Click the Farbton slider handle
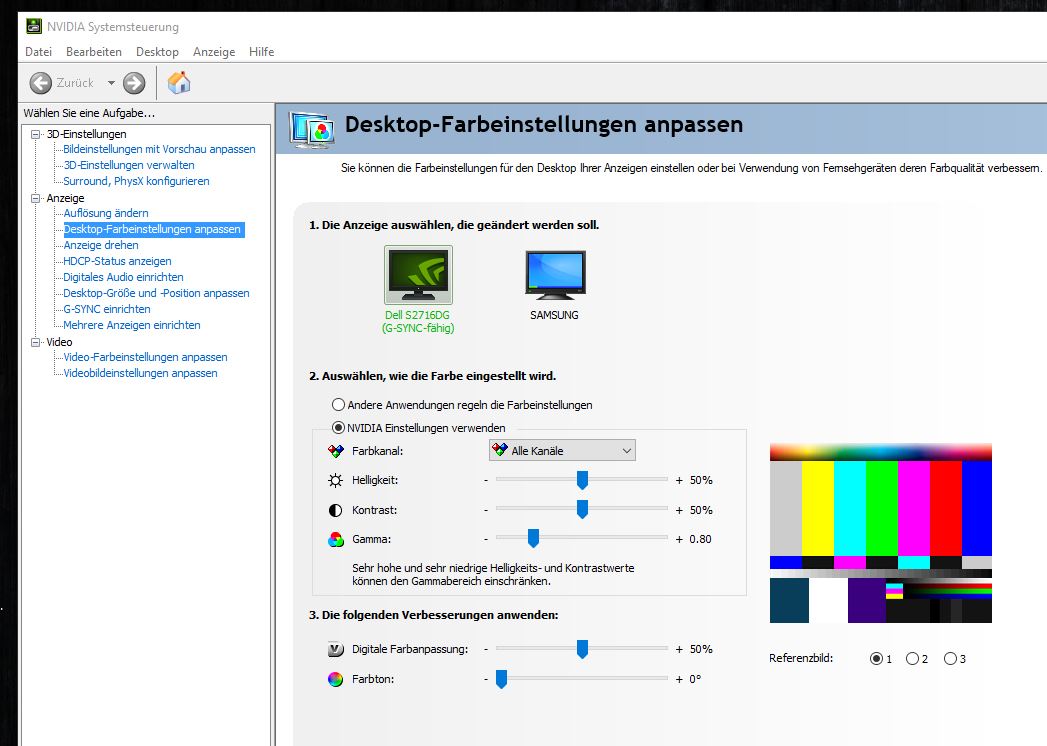1047x746 pixels. pos(501,679)
